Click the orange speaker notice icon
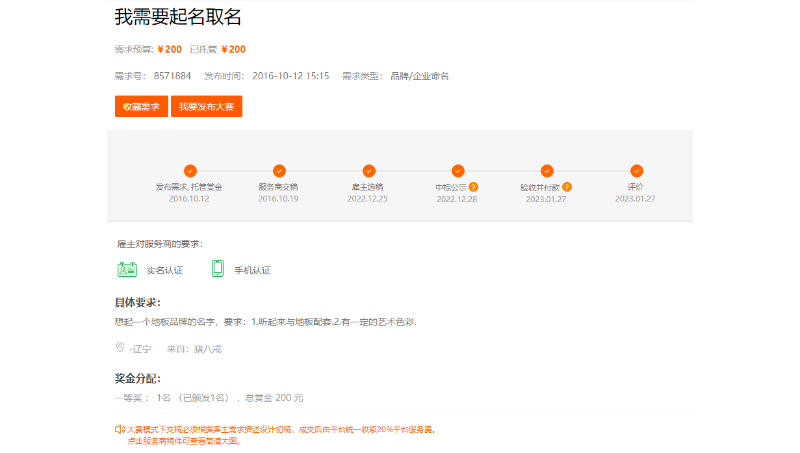The height and width of the screenshot is (453, 800). (x=120, y=429)
